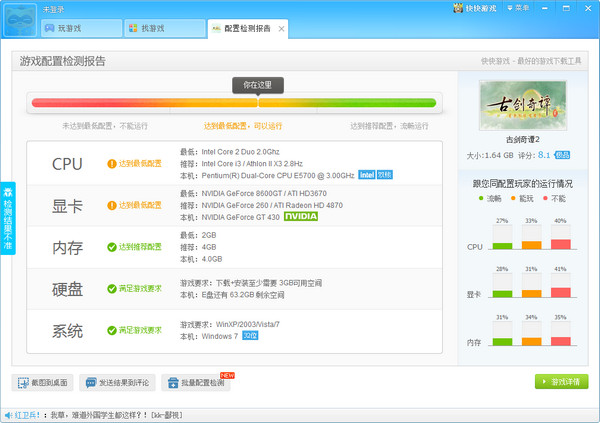The height and width of the screenshot is (423, 600).
Task: Click the 双核 badge beside Intel
Action: pyautogui.click(x=385, y=175)
